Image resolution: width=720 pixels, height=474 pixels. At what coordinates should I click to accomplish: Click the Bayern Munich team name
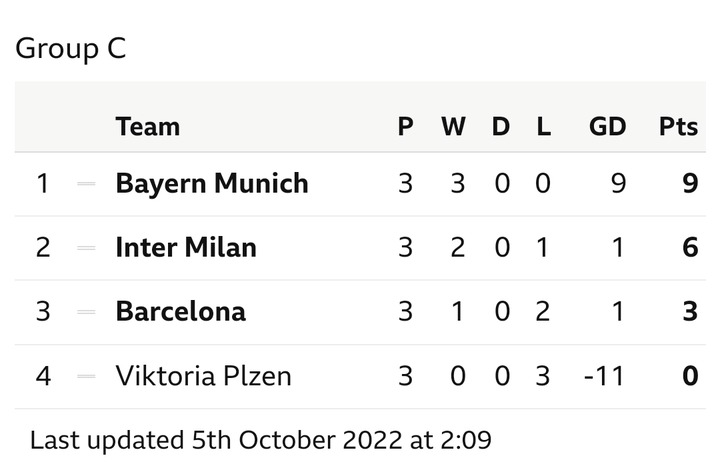(x=212, y=184)
